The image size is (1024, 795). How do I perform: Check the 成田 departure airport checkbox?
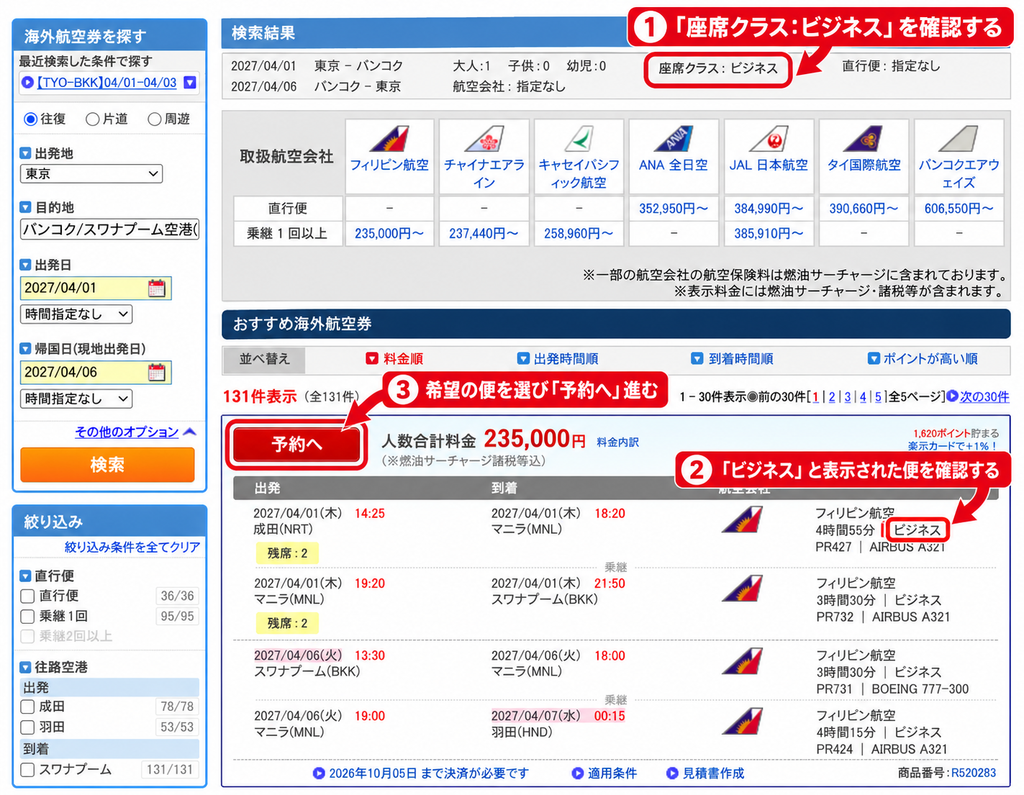click(27, 706)
